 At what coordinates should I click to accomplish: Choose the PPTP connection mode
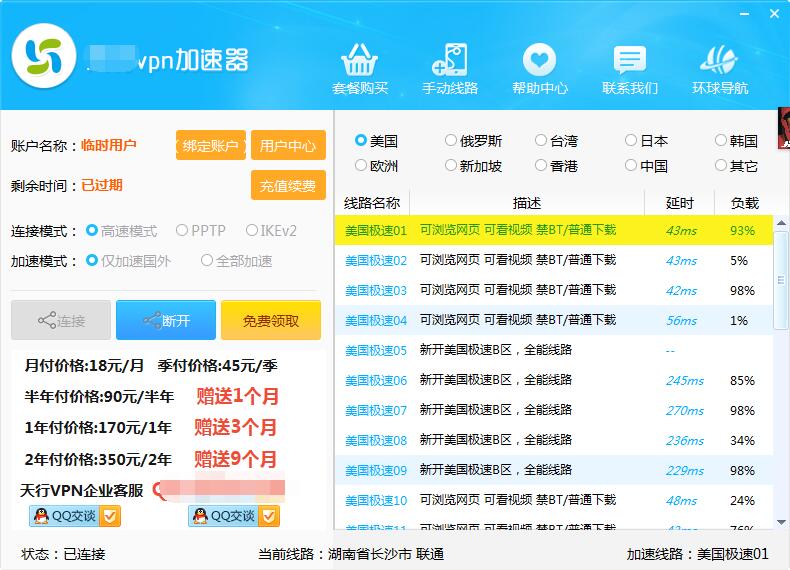[182, 231]
